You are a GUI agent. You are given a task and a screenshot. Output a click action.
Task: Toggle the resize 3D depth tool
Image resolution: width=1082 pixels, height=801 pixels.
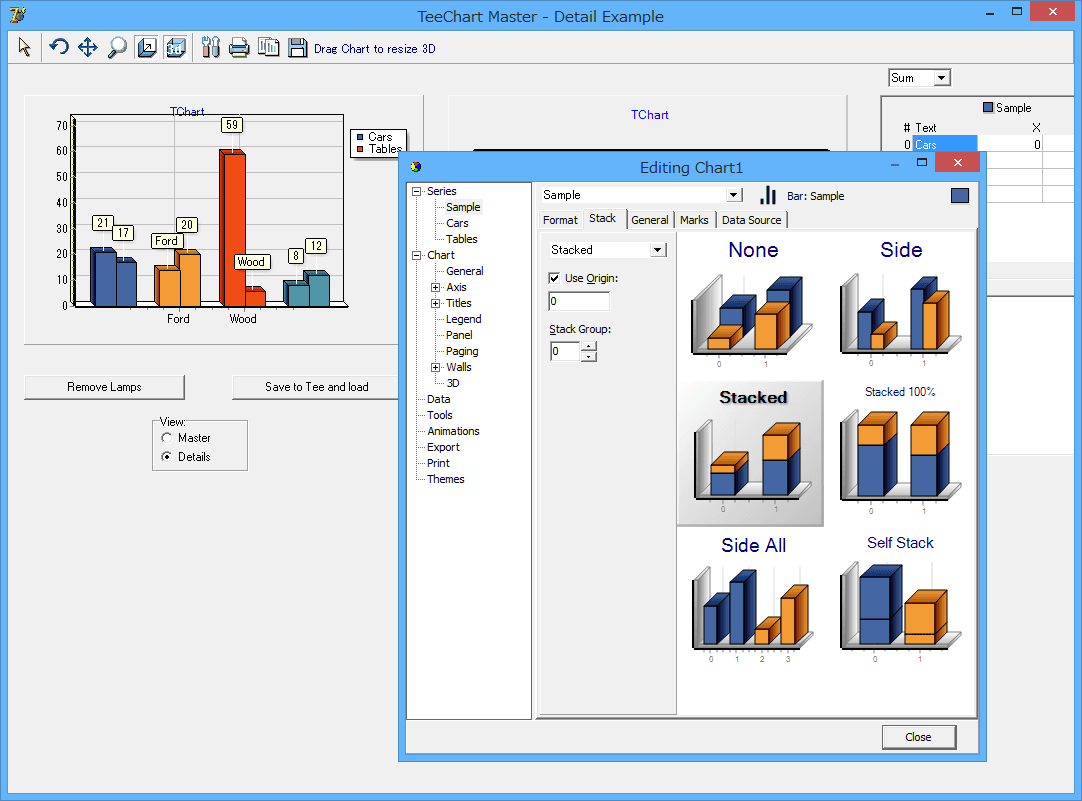pos(147,48)
